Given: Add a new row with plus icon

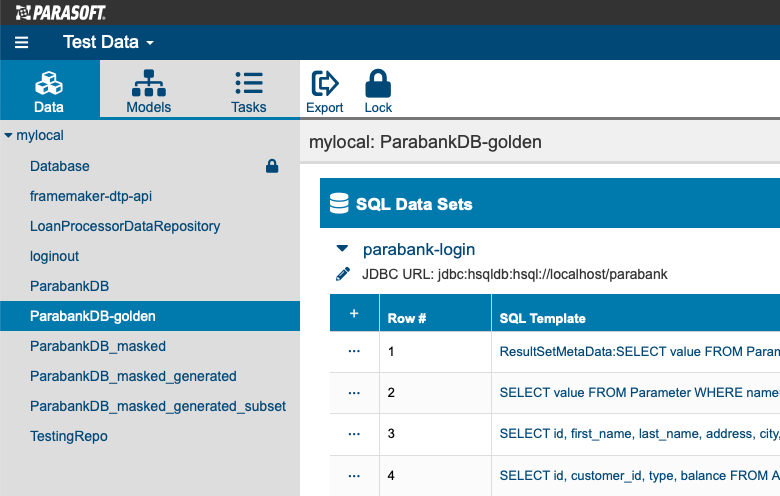Looking at the screenshot, I should [x=354, y=313].
